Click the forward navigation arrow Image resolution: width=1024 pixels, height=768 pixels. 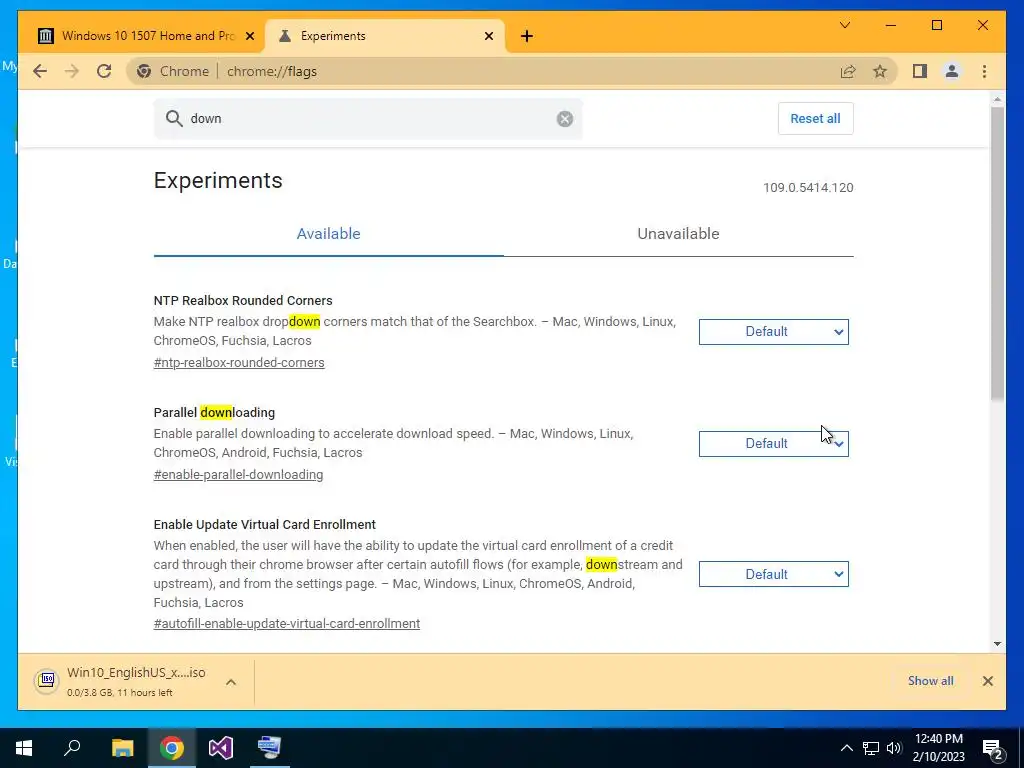72,71
